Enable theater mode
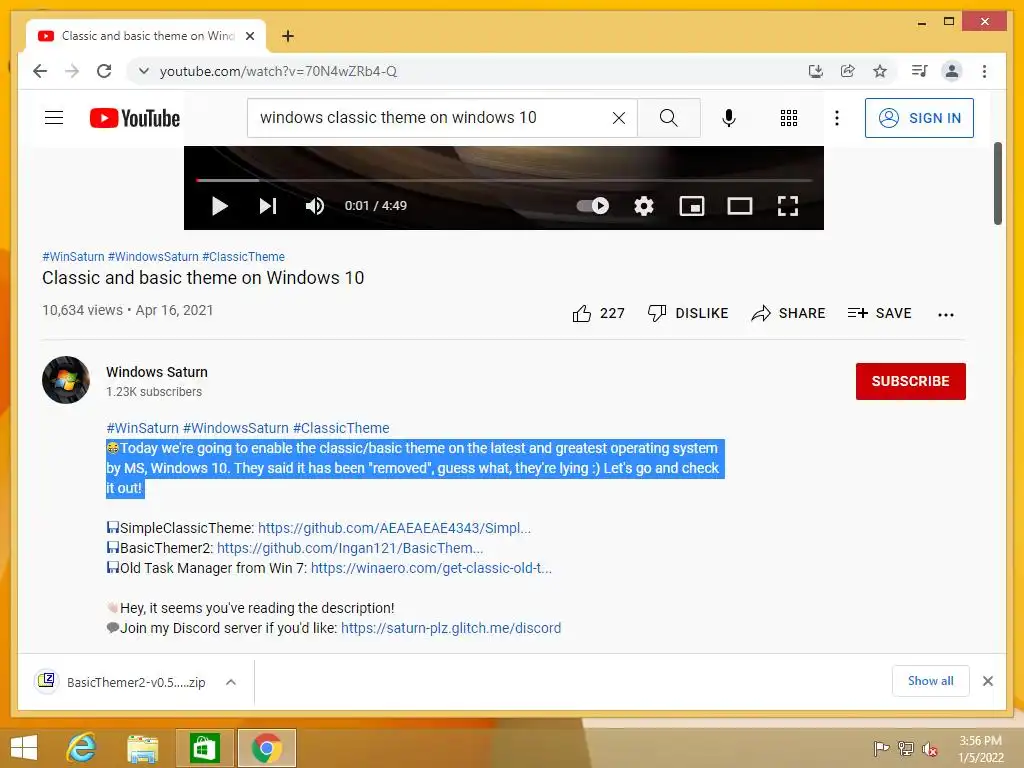Image resolution: width=1024 pixels, height=768 pixels. [x=740, y=206]
